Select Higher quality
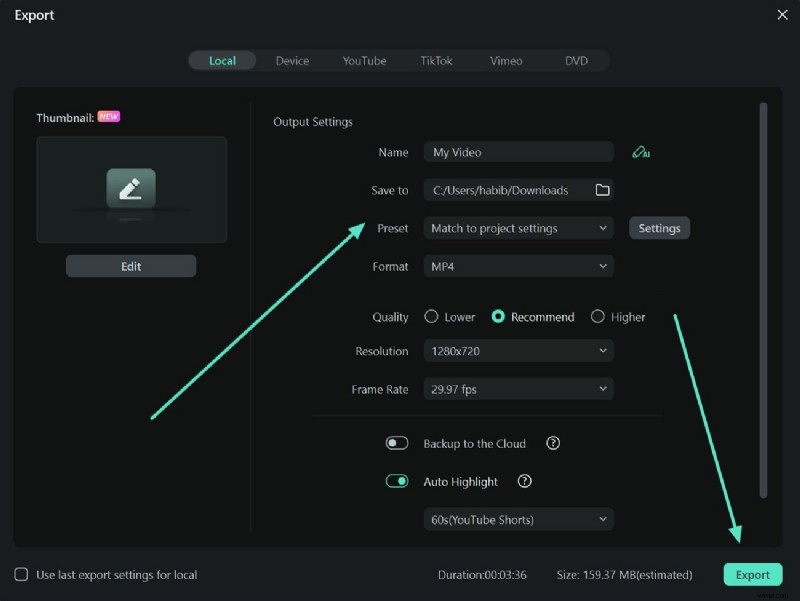 pos(597,316)
